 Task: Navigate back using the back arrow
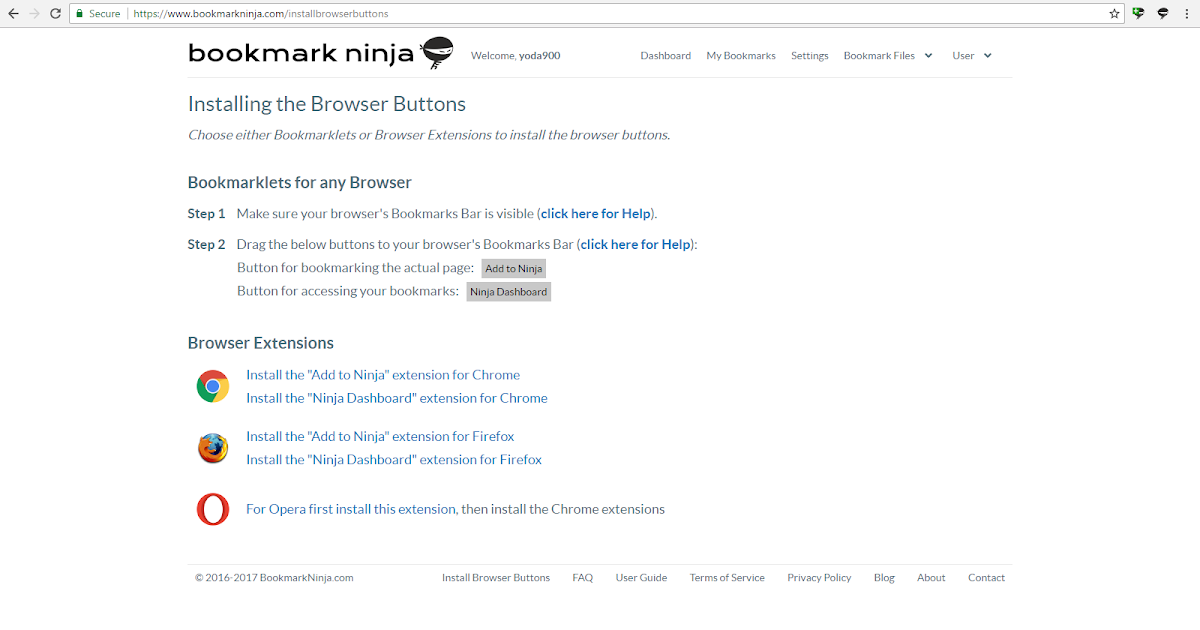(x=12, y=13)
